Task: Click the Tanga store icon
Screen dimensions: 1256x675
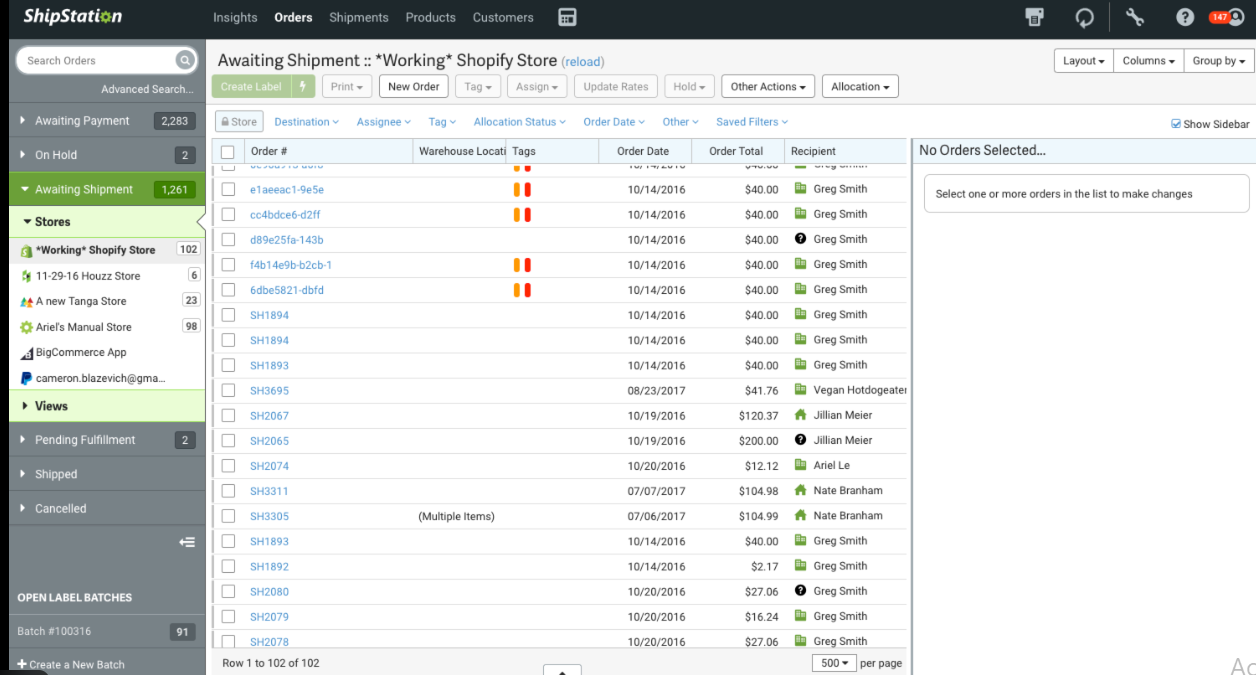Action: click(27, 301)
